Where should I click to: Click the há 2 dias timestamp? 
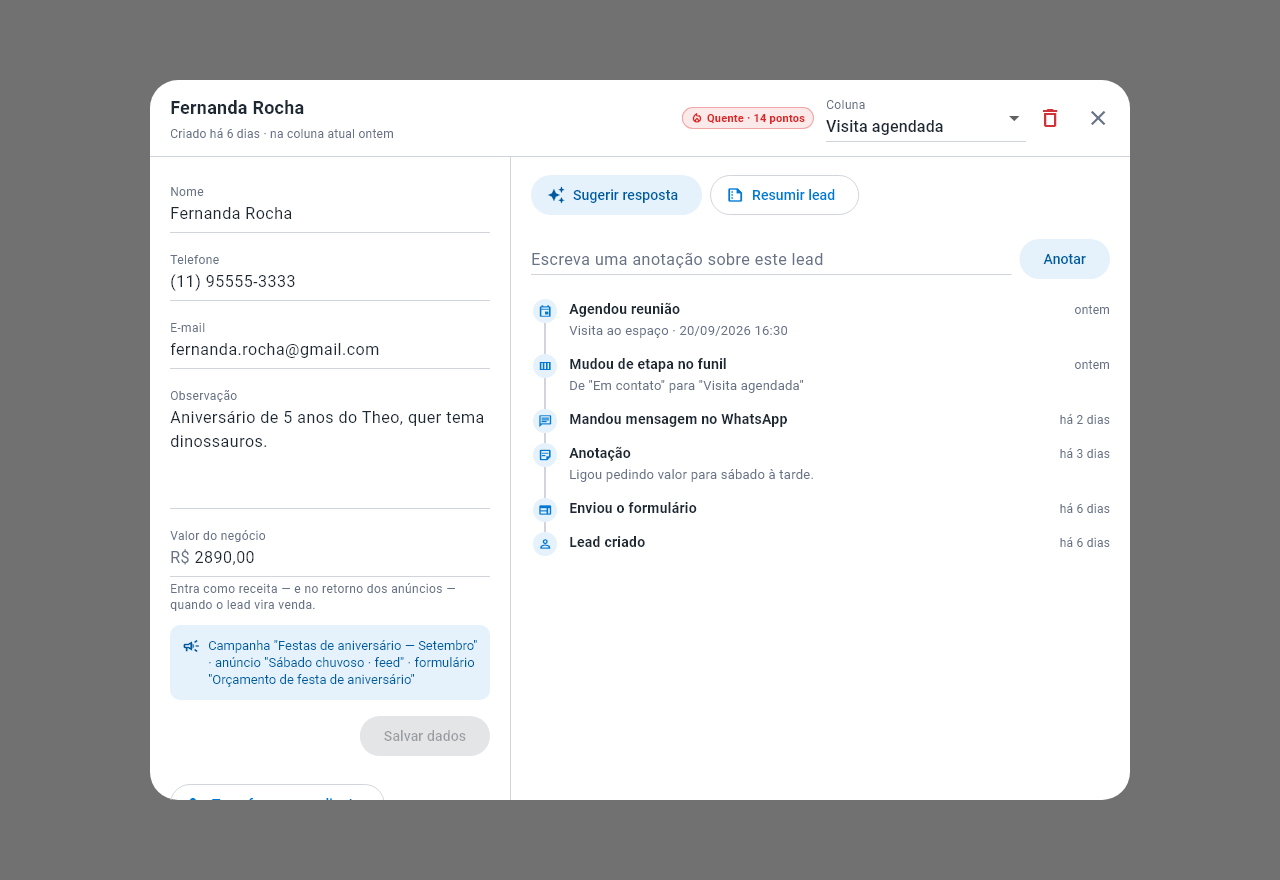pyautogui.click(x=1085, y=420)
